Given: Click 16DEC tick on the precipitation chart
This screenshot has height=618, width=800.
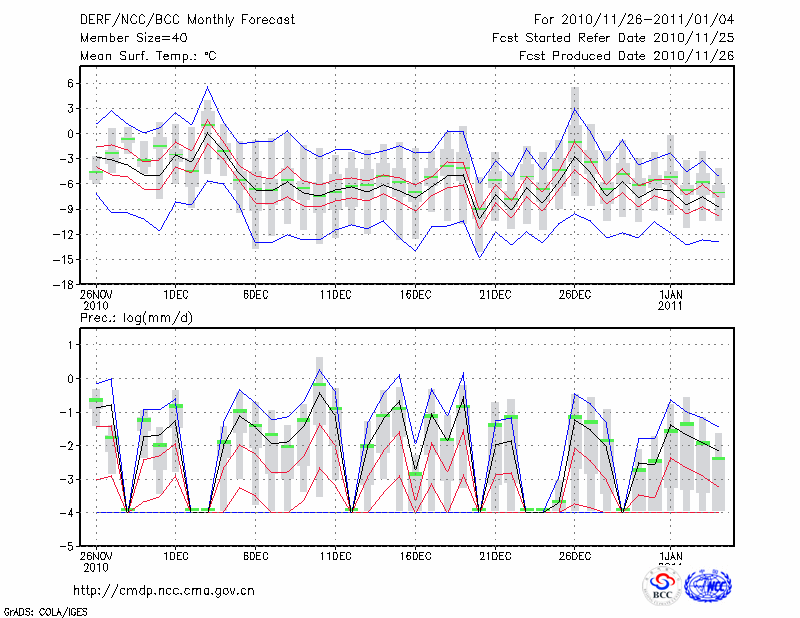Looking at the screenshot, I should 415,556.
